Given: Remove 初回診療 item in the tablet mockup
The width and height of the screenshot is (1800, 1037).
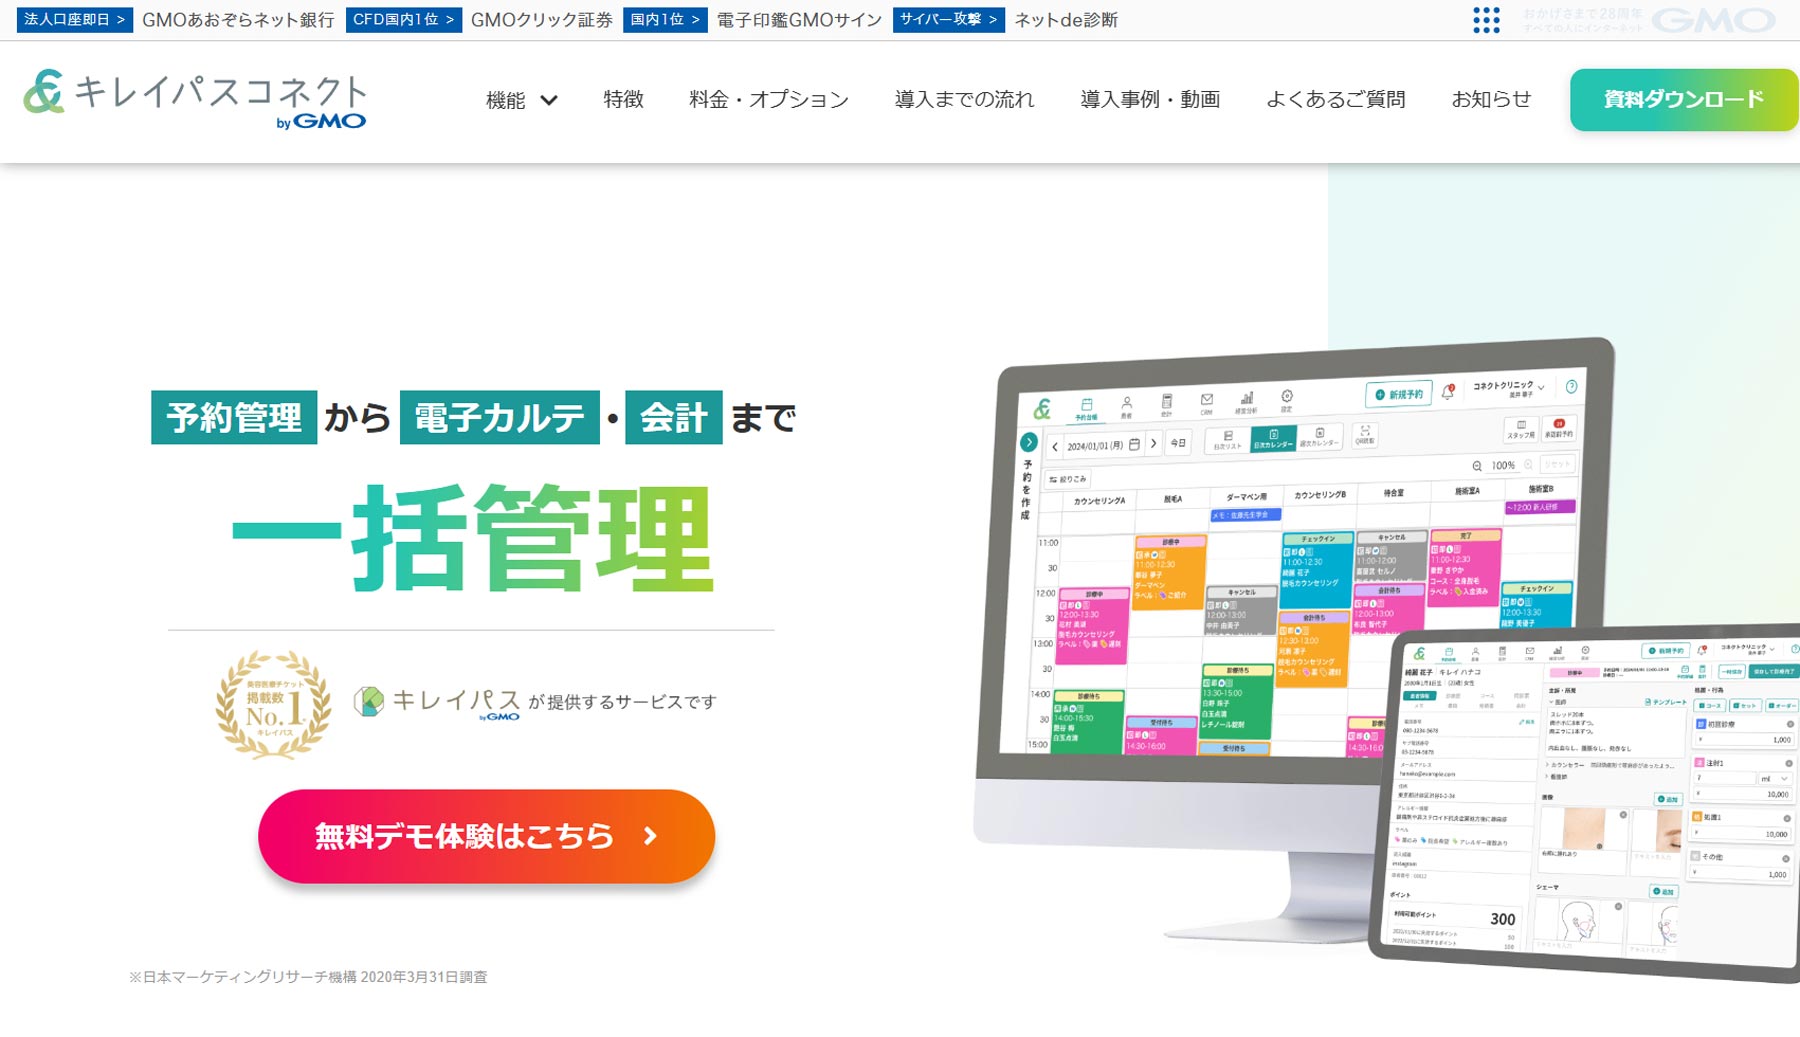Looking at the screenshot, I should (x=1790, y=724).
